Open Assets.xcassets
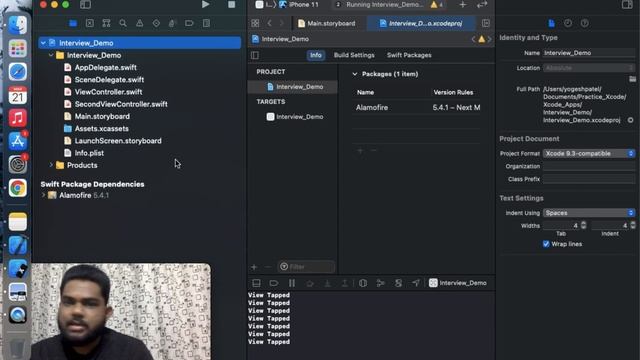This screenshot has width=640, height=360. [x=101, y=129]
